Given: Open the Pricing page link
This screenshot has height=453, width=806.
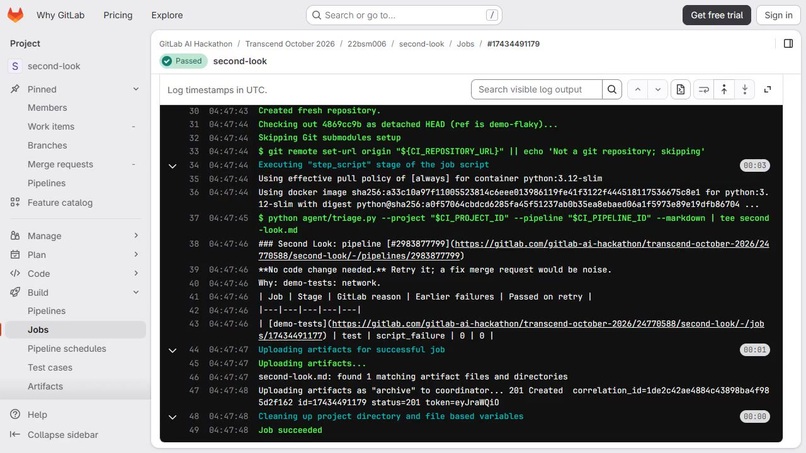Looking at the screenshot, I should pyautogui.click(x=118, y=15).
